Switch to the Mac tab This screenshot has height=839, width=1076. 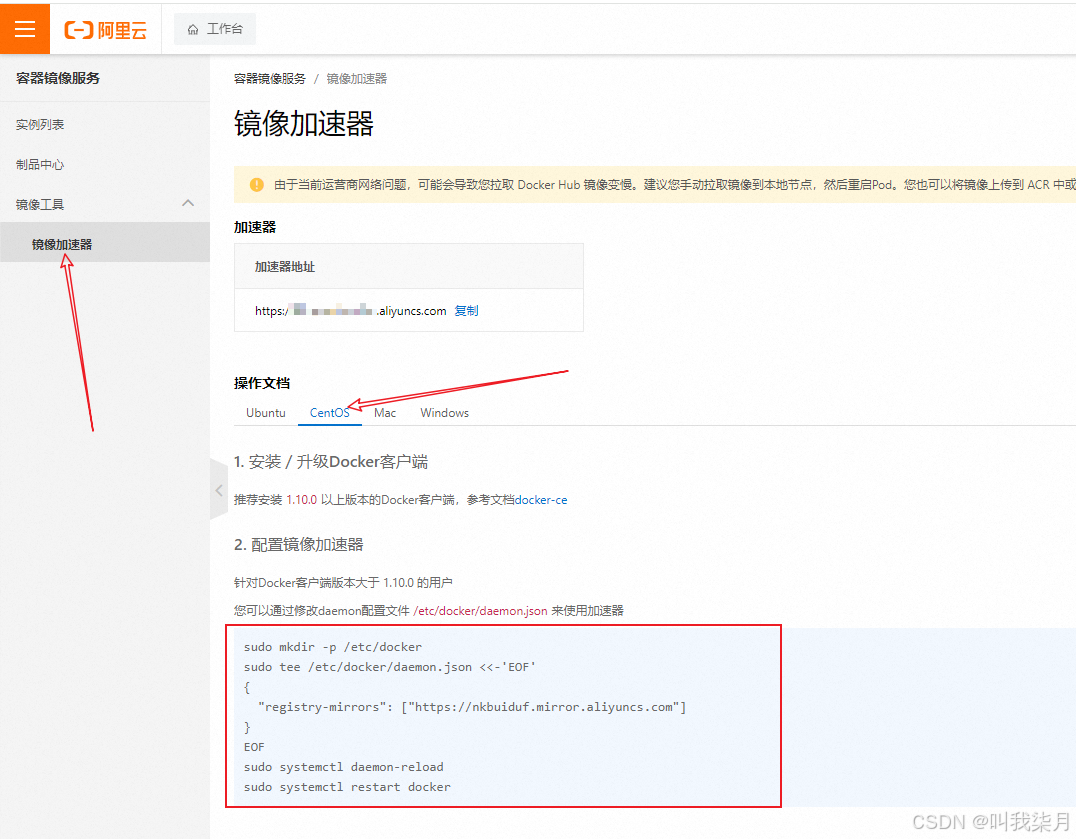[385, 412]
